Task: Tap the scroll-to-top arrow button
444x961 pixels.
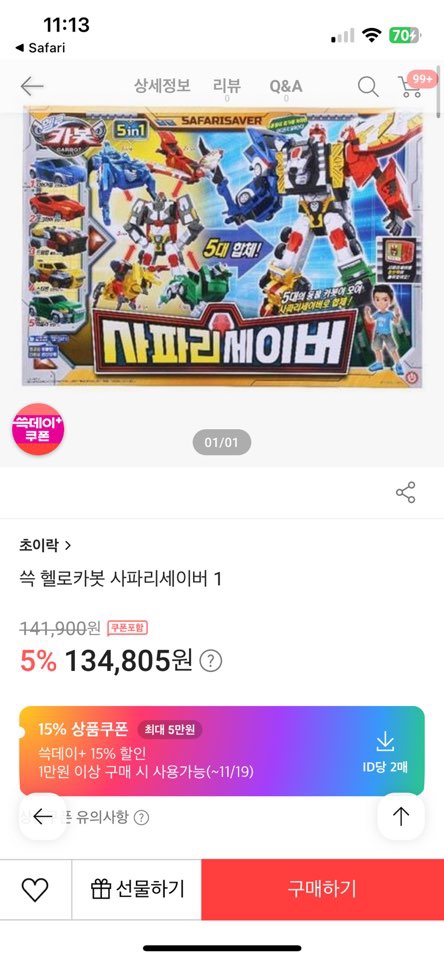Action: pyautogui.click(x=401, y=816)
